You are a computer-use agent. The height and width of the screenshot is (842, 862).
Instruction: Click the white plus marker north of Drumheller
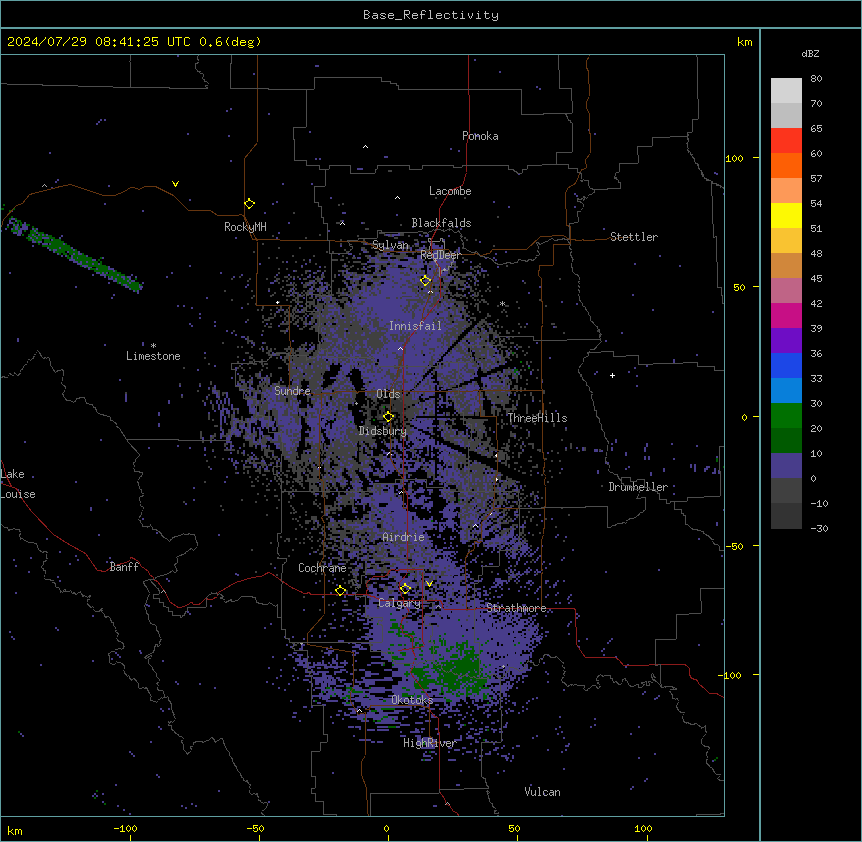612,375
